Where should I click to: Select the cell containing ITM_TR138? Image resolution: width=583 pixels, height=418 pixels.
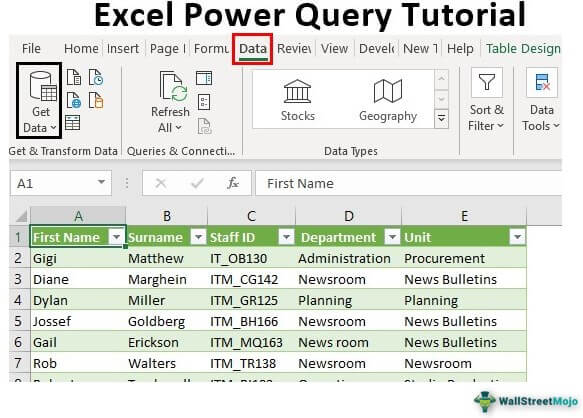pyautogui.click(x=251, y=363)
